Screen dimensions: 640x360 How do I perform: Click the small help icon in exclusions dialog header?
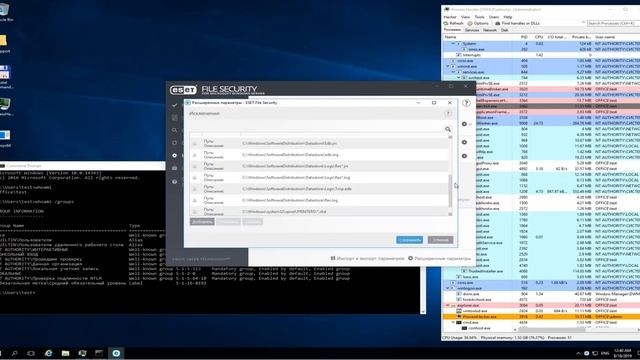pos(448,113)
